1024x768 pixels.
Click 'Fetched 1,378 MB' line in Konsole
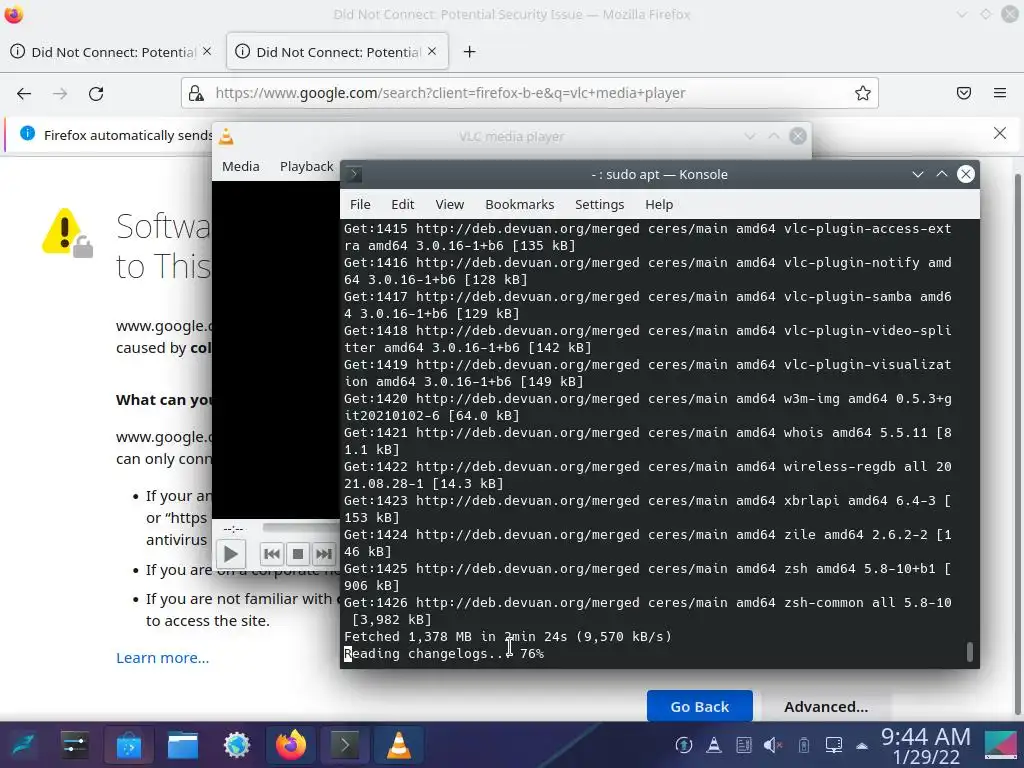click(x=507, y=637)
